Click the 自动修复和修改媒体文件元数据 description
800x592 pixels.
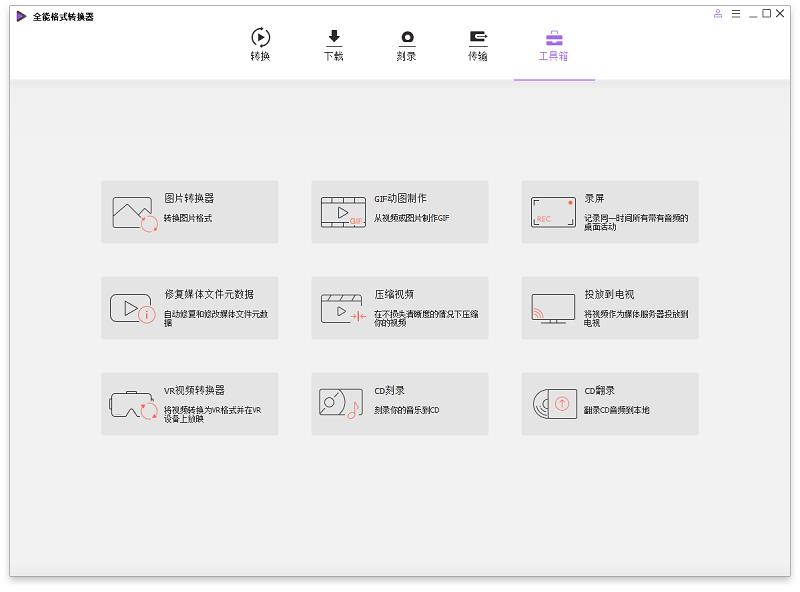click(x=216, y=318)
